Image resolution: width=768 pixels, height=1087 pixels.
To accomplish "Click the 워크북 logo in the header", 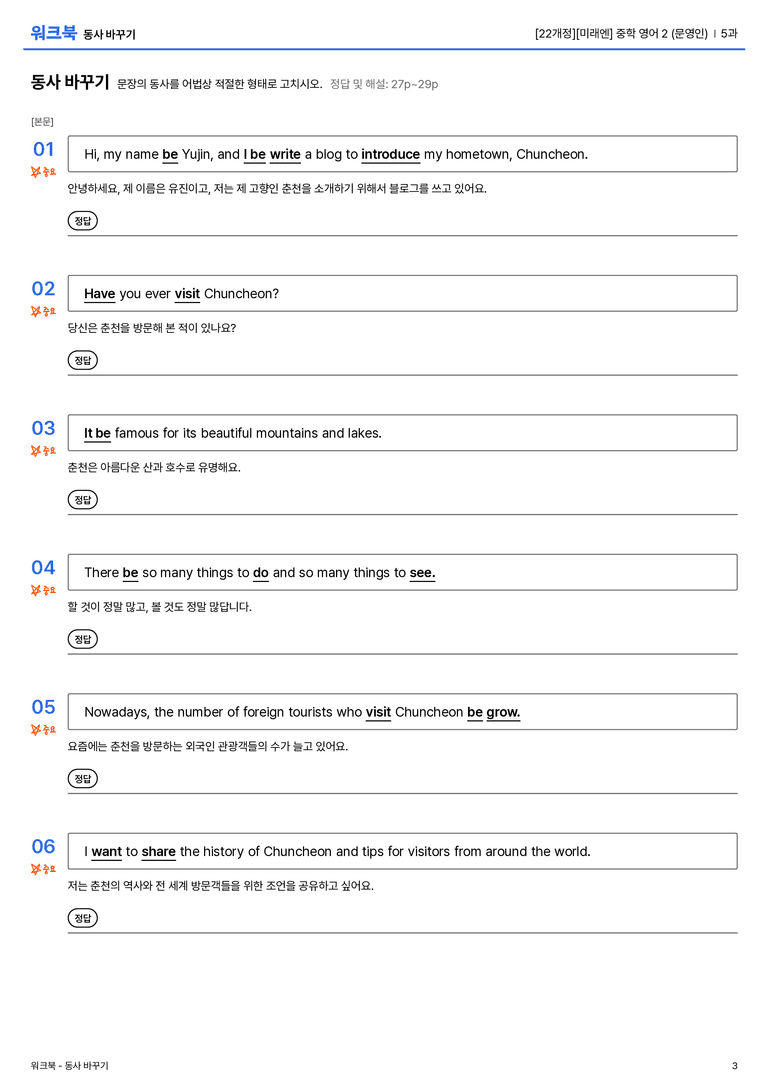I will point(53,33).
